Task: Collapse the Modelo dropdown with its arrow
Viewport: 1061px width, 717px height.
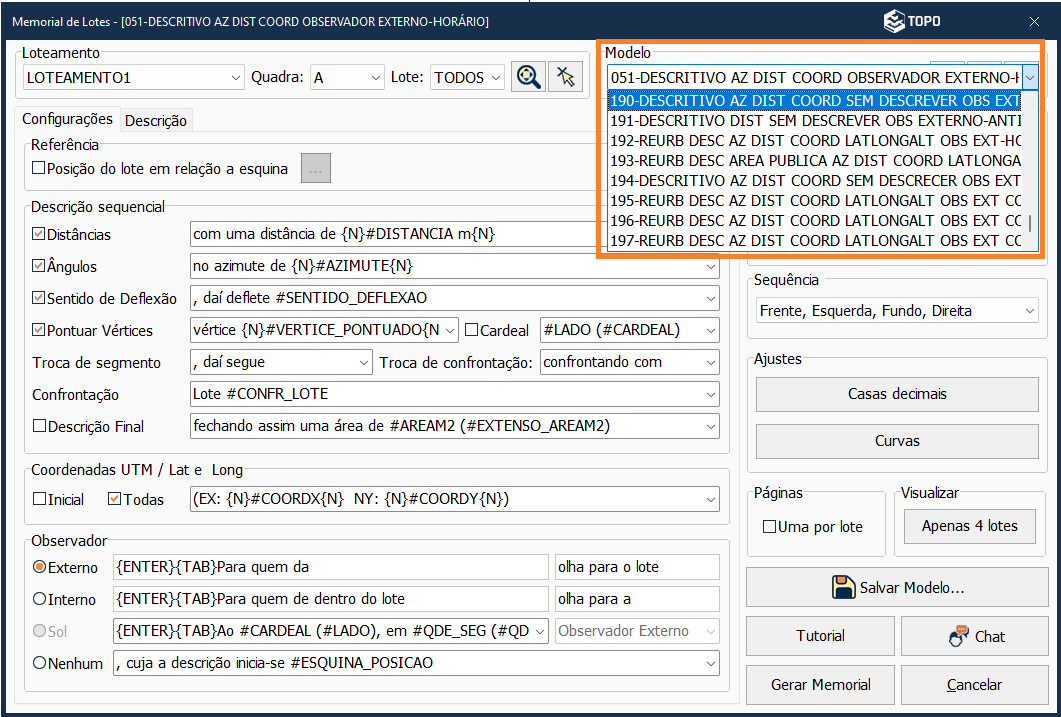Action: click(x=1030, y=77)
